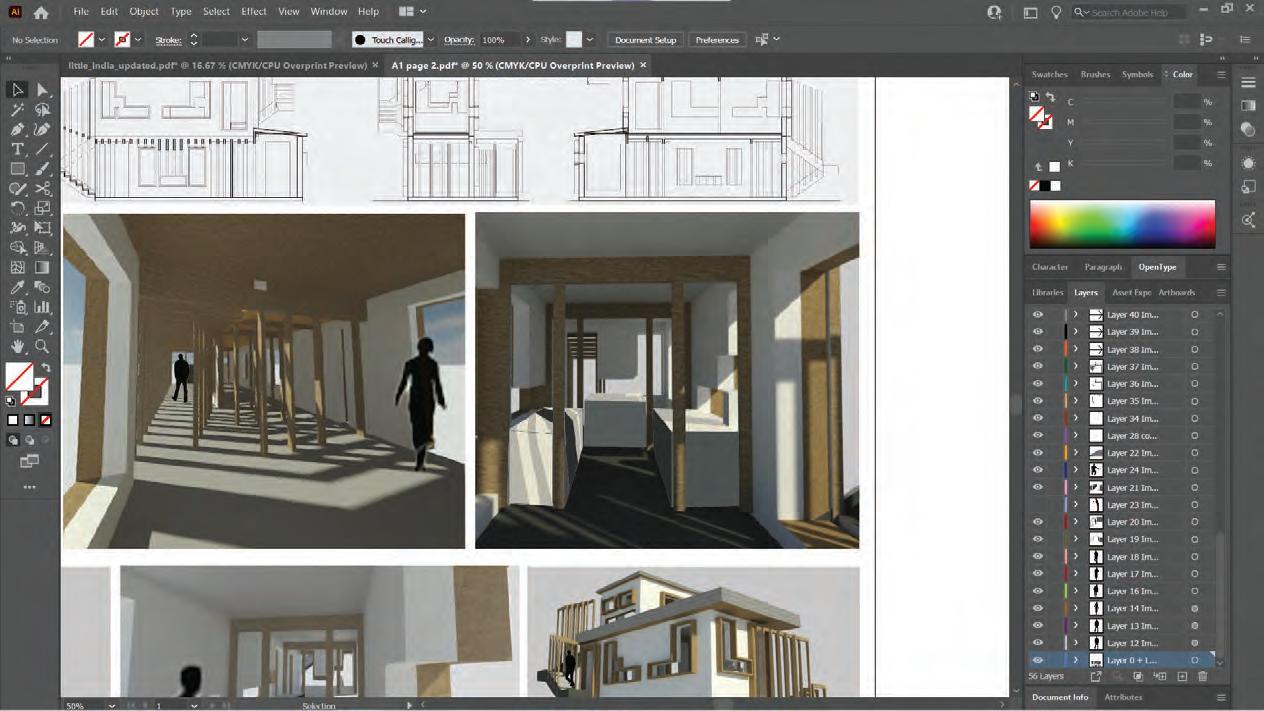Select the Line Segment tool
This screenshot has width=1264, height=711.
[42, 149]
